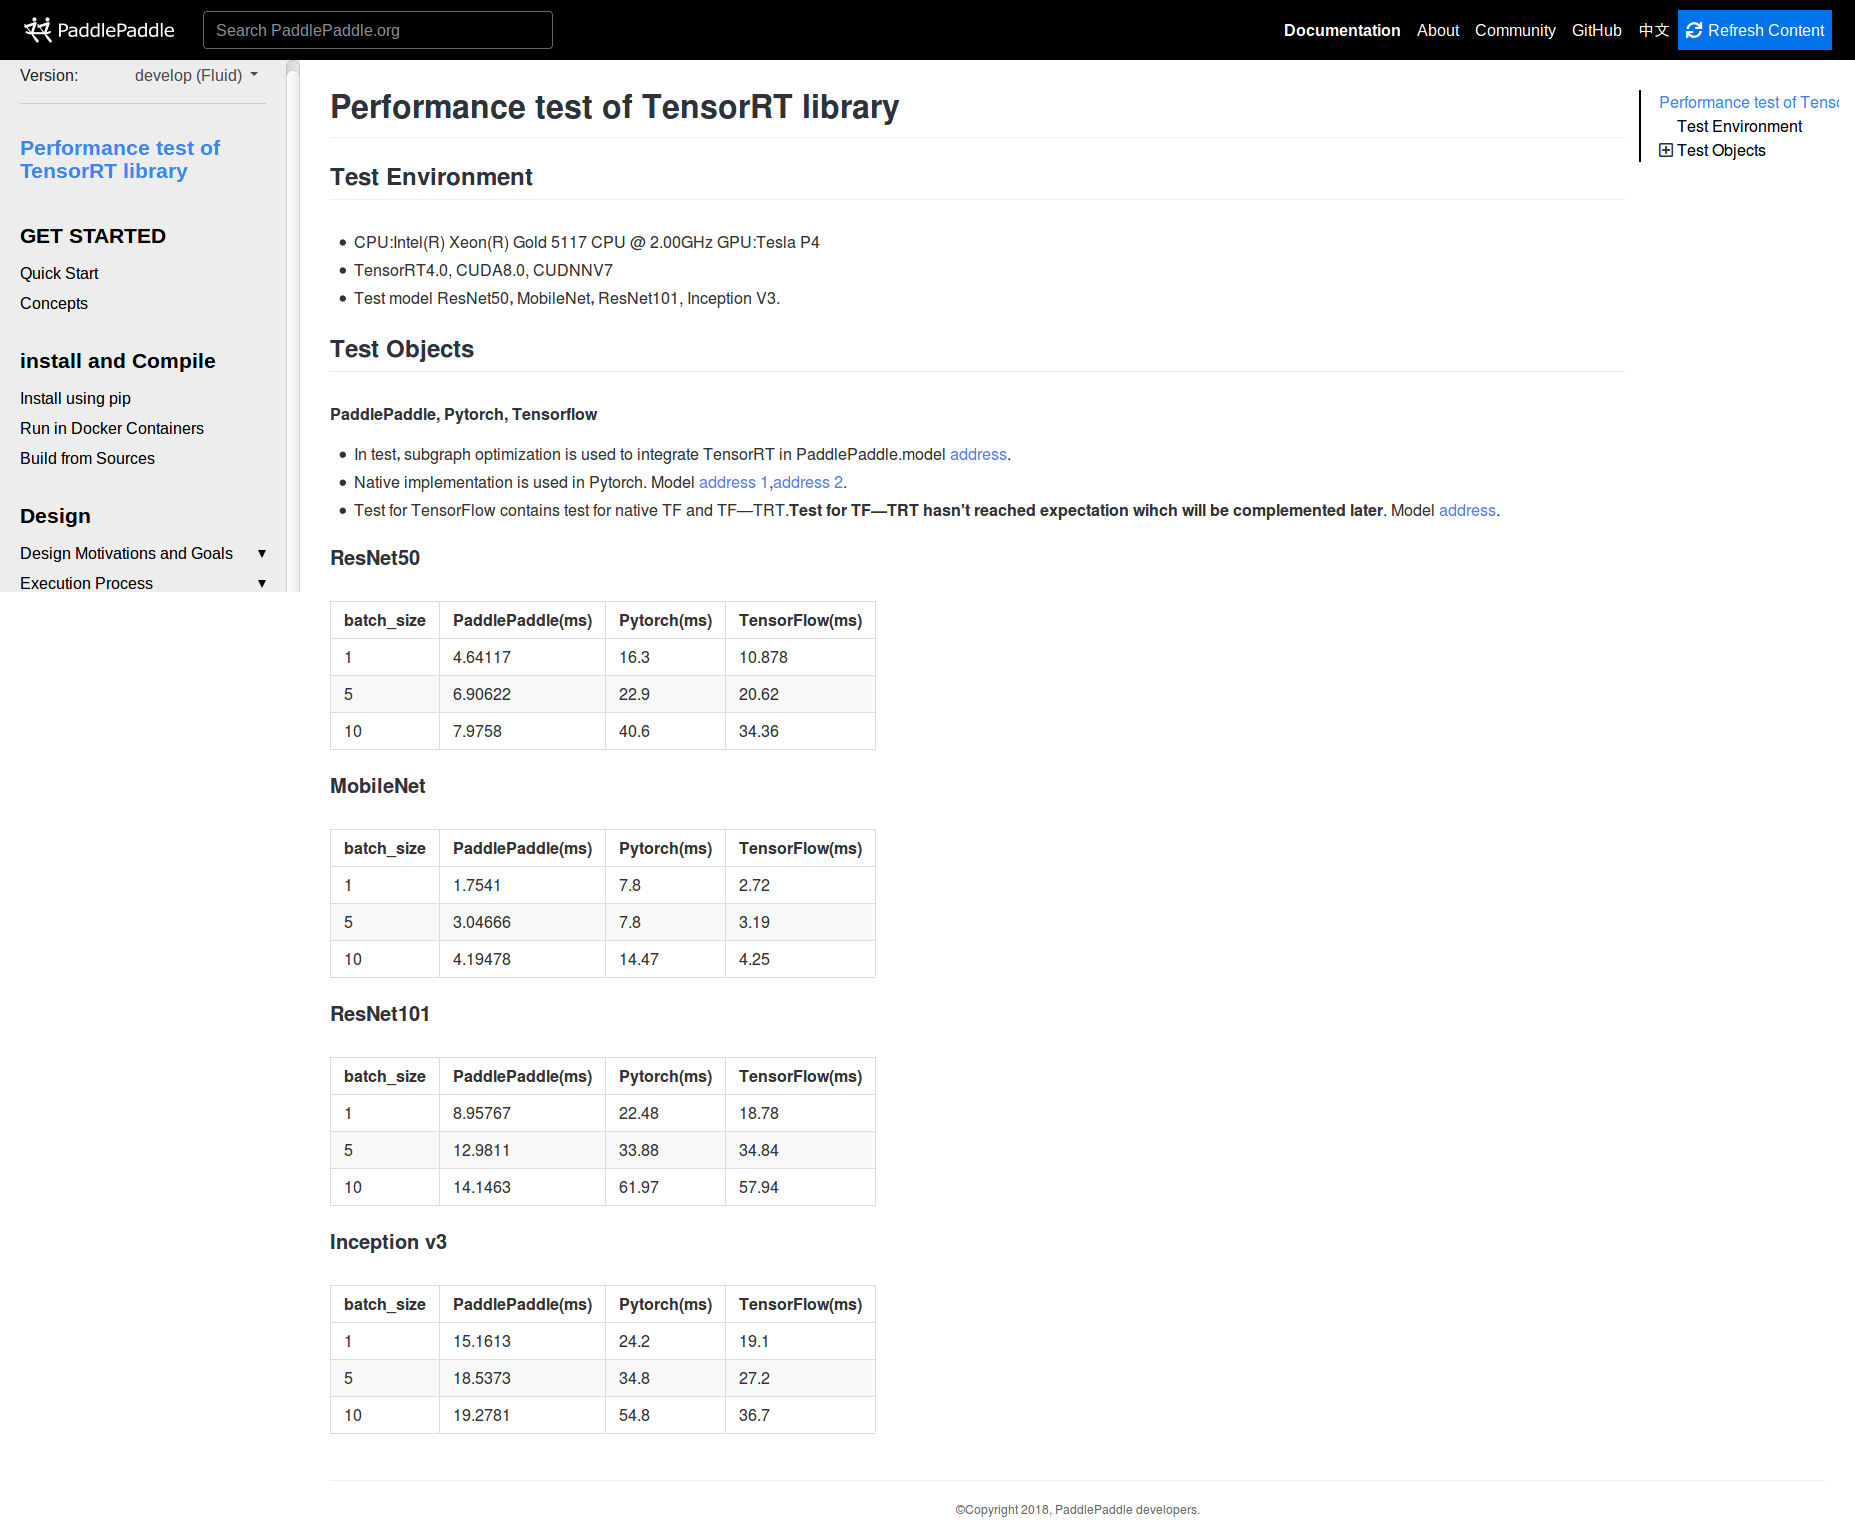
Task: Jump to Test Environment in page outline
Action: [1739, 126]
